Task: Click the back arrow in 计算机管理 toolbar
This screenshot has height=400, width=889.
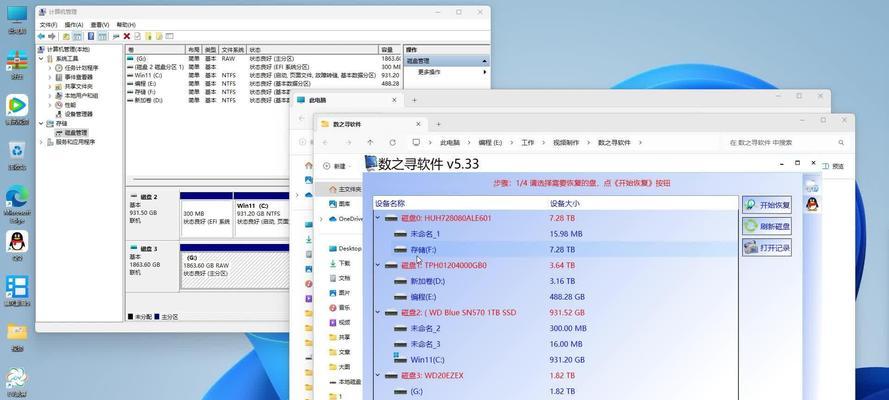Action: pyautogui.click(x=41, y=36)
